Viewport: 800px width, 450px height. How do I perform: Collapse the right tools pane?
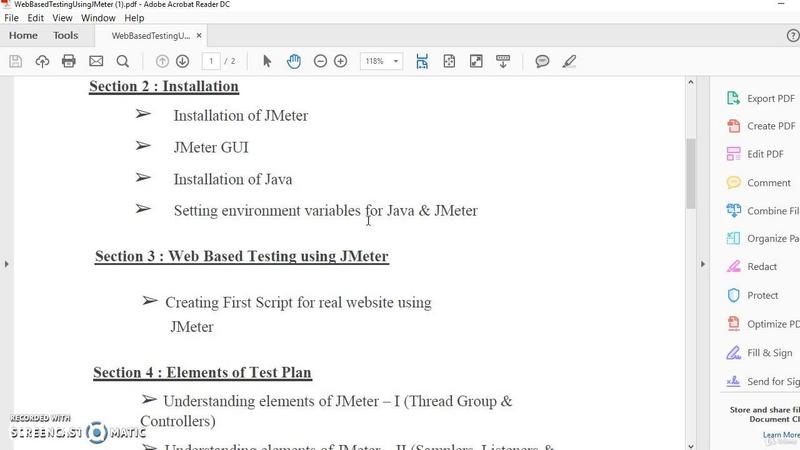(x=703, y=264)
